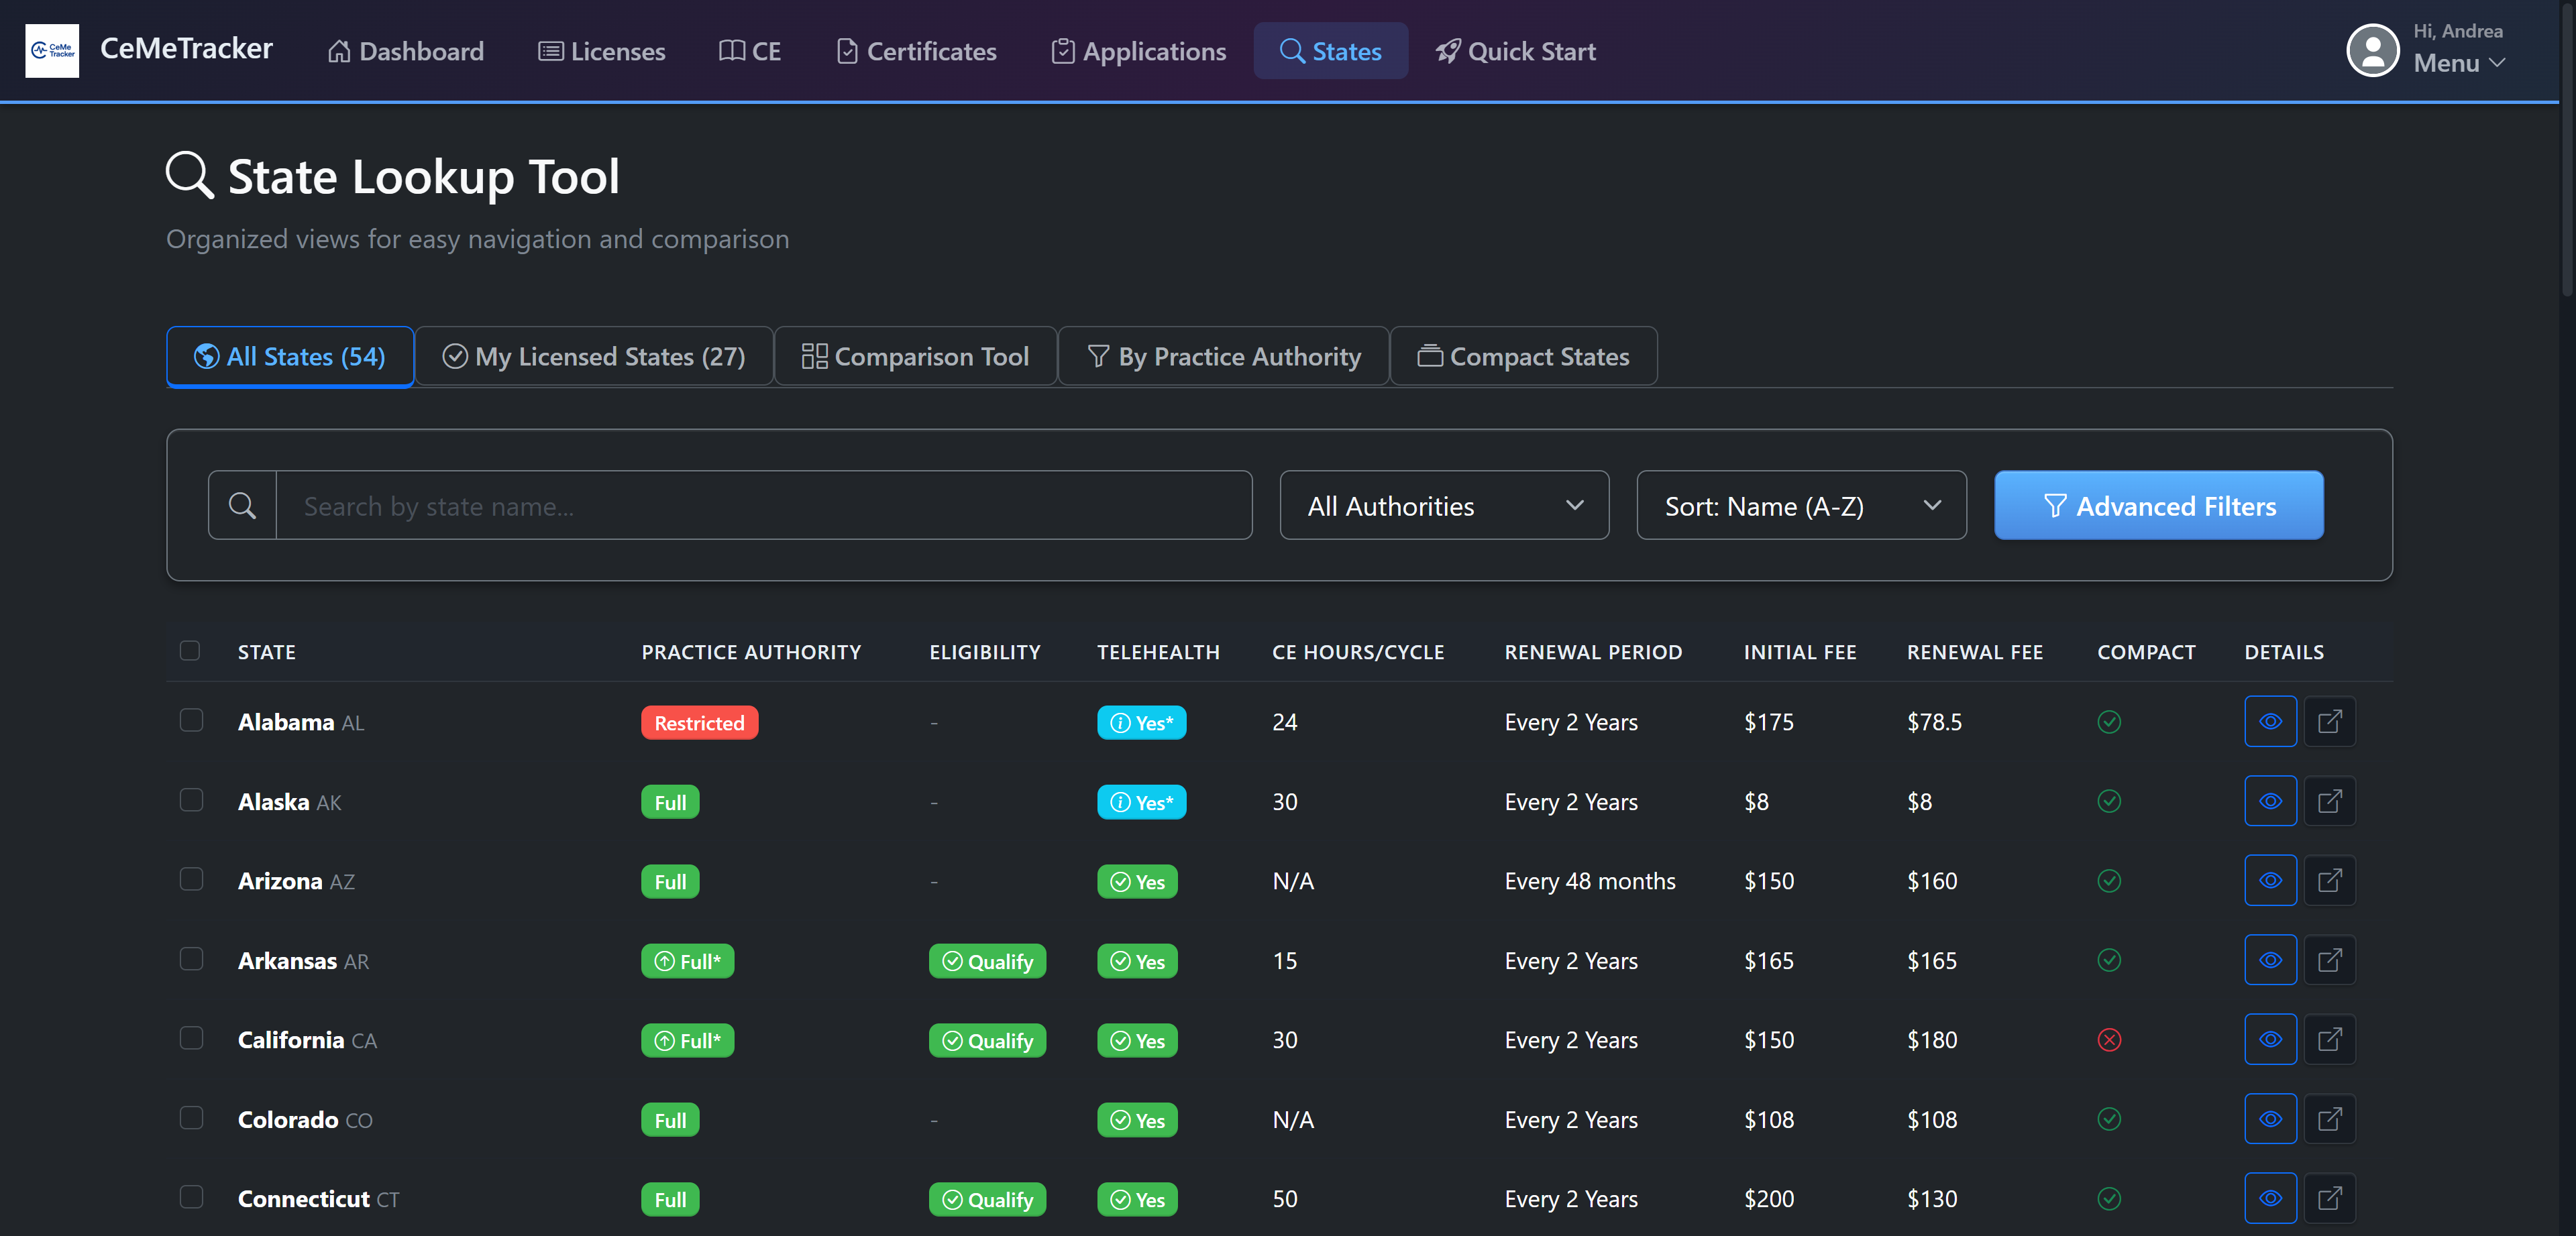Open Alaska in external link view
Screen dimensions: 2576x1236
point(2331,801)
